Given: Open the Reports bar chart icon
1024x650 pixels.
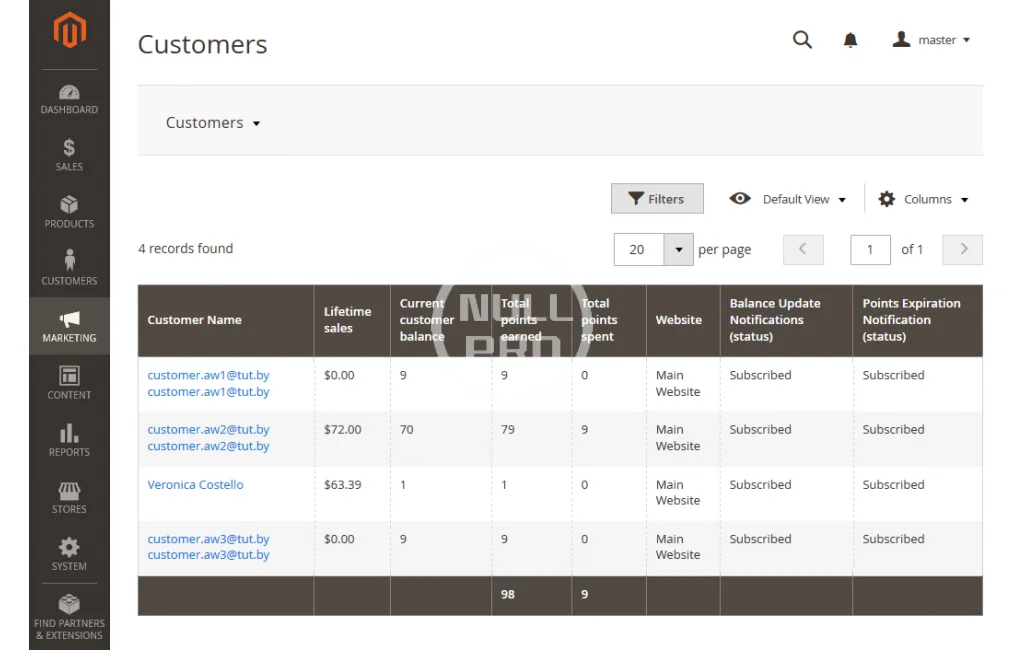Looking at the screenshot, I should point(69,440).
